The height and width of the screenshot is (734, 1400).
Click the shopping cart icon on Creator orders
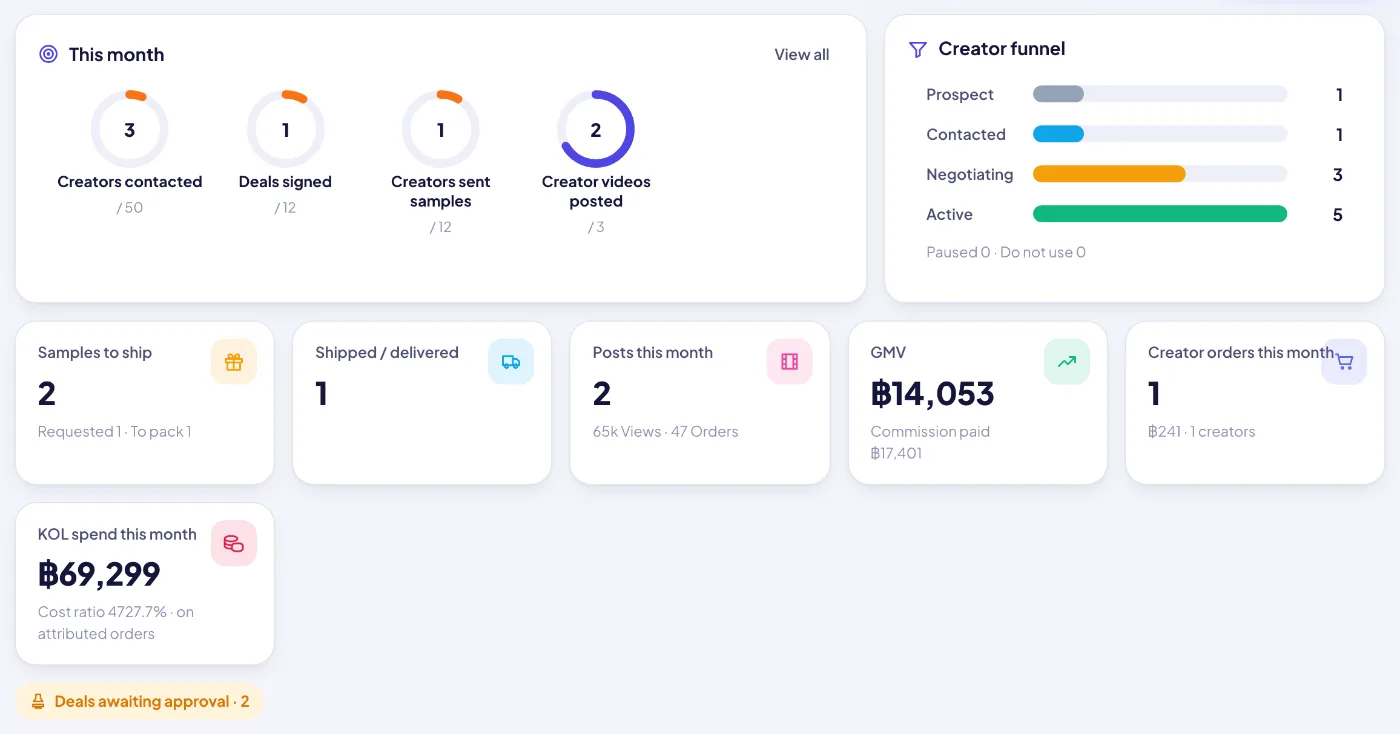pos(1345,362)
